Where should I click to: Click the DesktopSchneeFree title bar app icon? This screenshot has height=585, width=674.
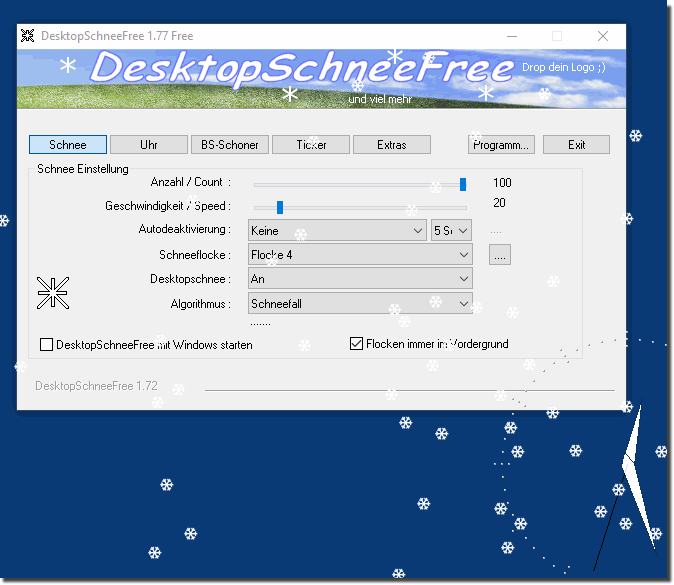point(28,36)
